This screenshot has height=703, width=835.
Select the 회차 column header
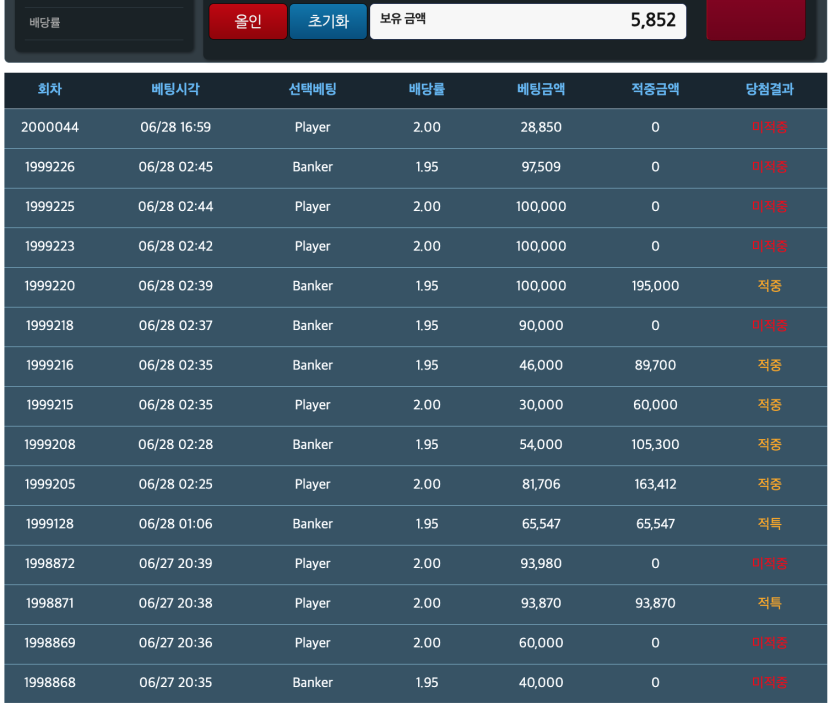(x=50, y=89)
